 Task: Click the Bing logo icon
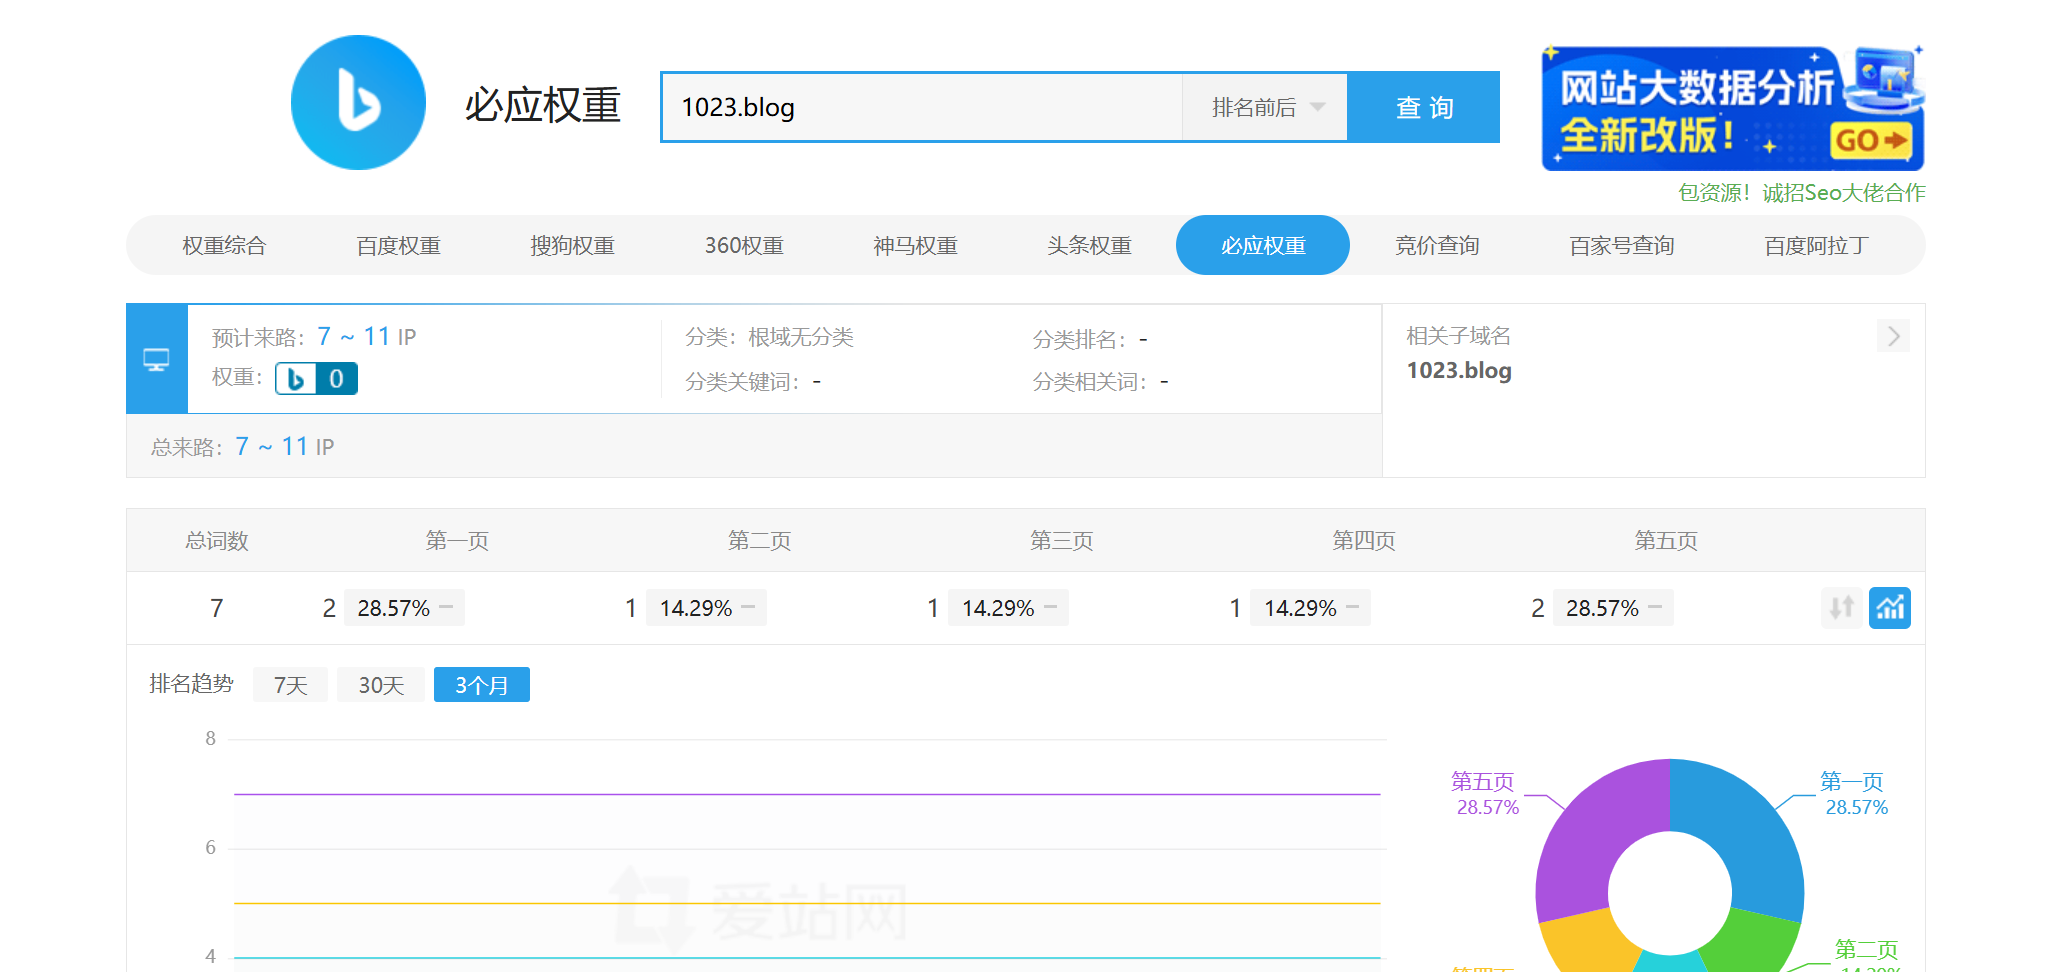click(358, 103)
